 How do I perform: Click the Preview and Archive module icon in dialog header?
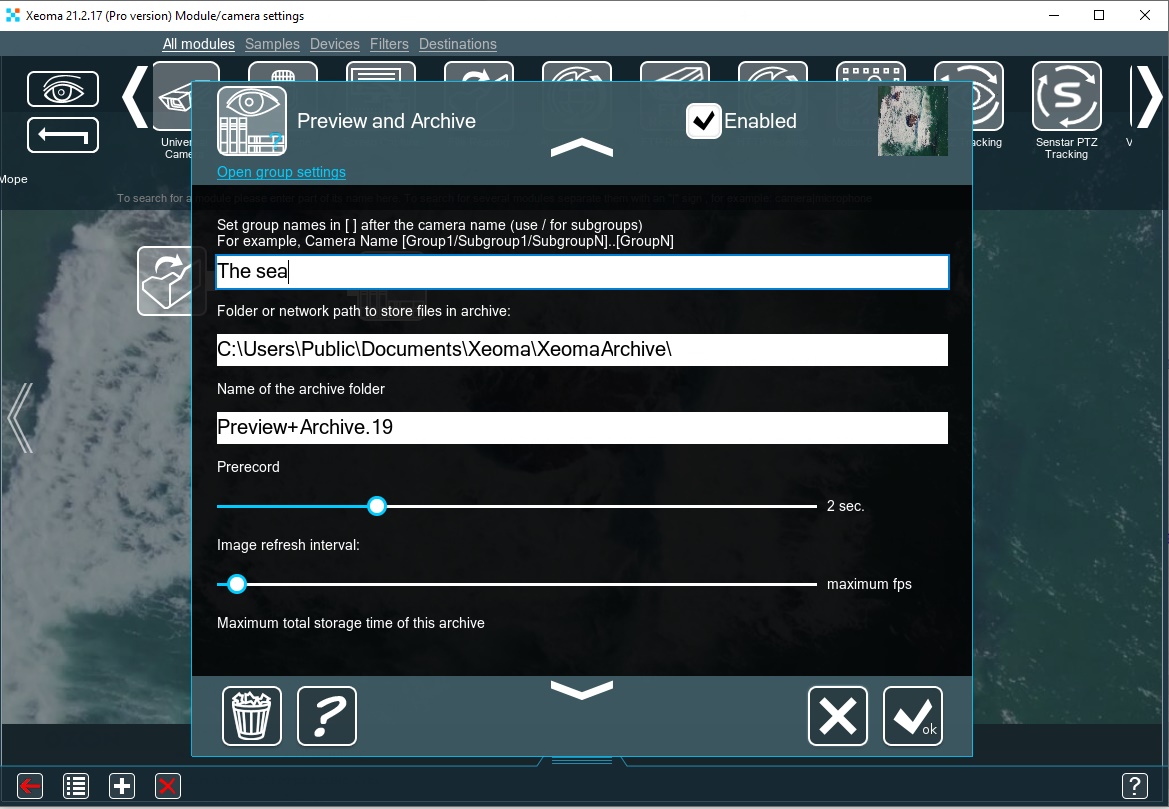(252, 121)
